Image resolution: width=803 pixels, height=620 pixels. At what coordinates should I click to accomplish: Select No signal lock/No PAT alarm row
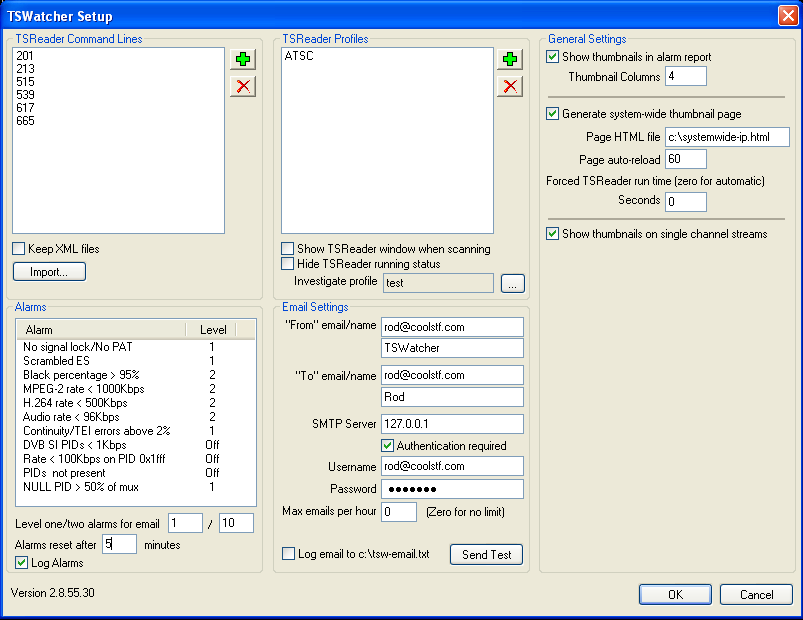(x=136, y=347)
